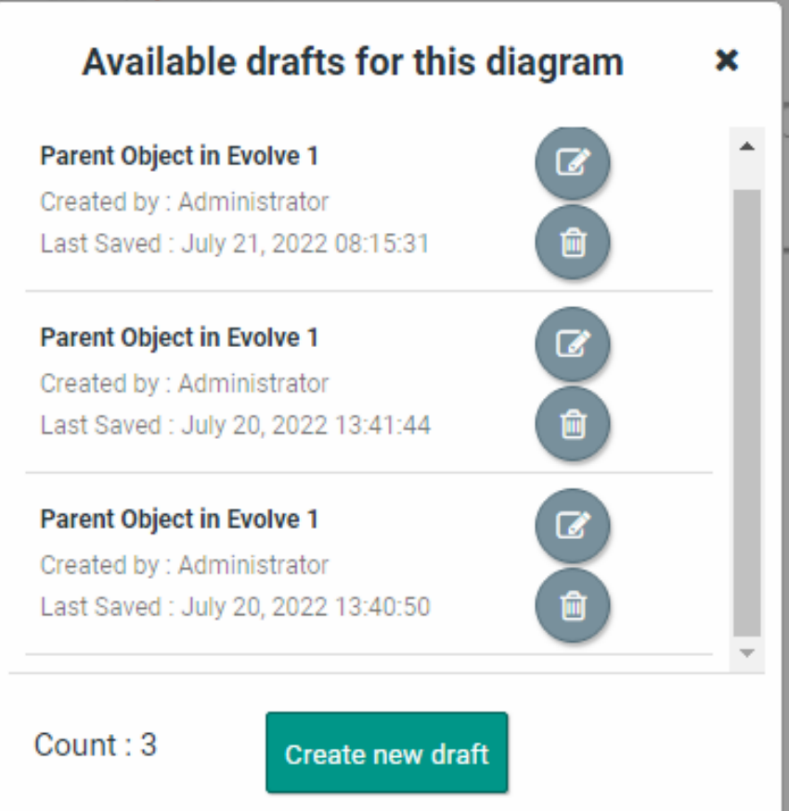Click the scrollbar down arrow in drafts list

[747, 652]
